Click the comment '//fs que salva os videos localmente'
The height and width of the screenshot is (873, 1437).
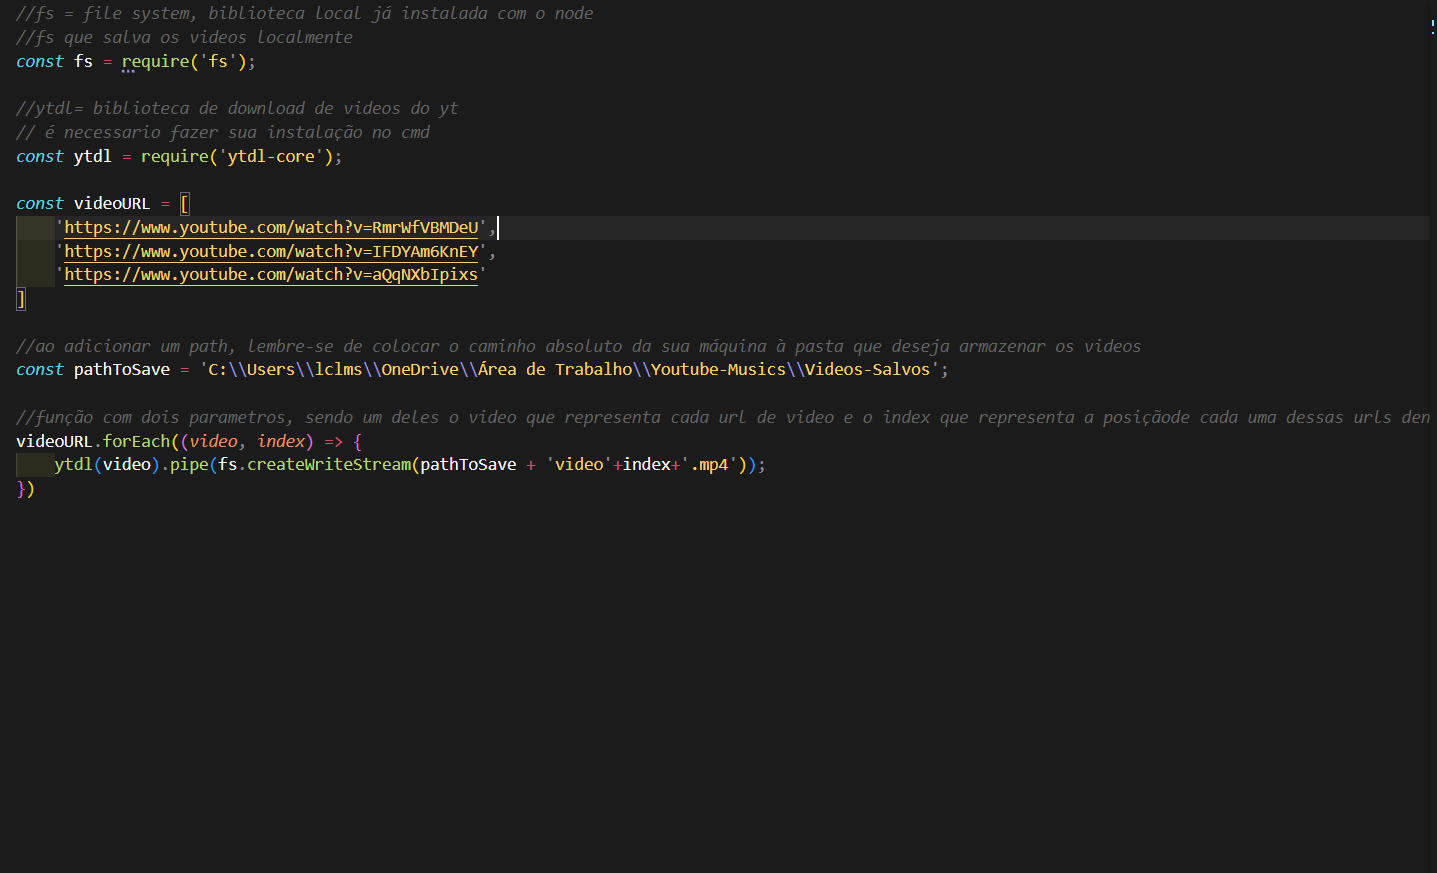point(184,38)
